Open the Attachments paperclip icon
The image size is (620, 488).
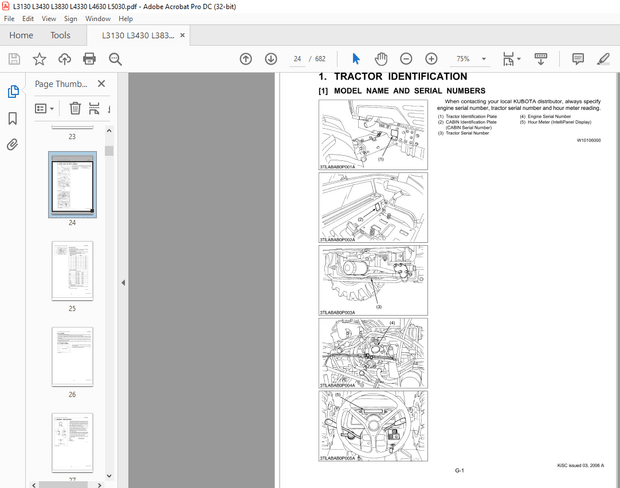(x=13, y=144)
